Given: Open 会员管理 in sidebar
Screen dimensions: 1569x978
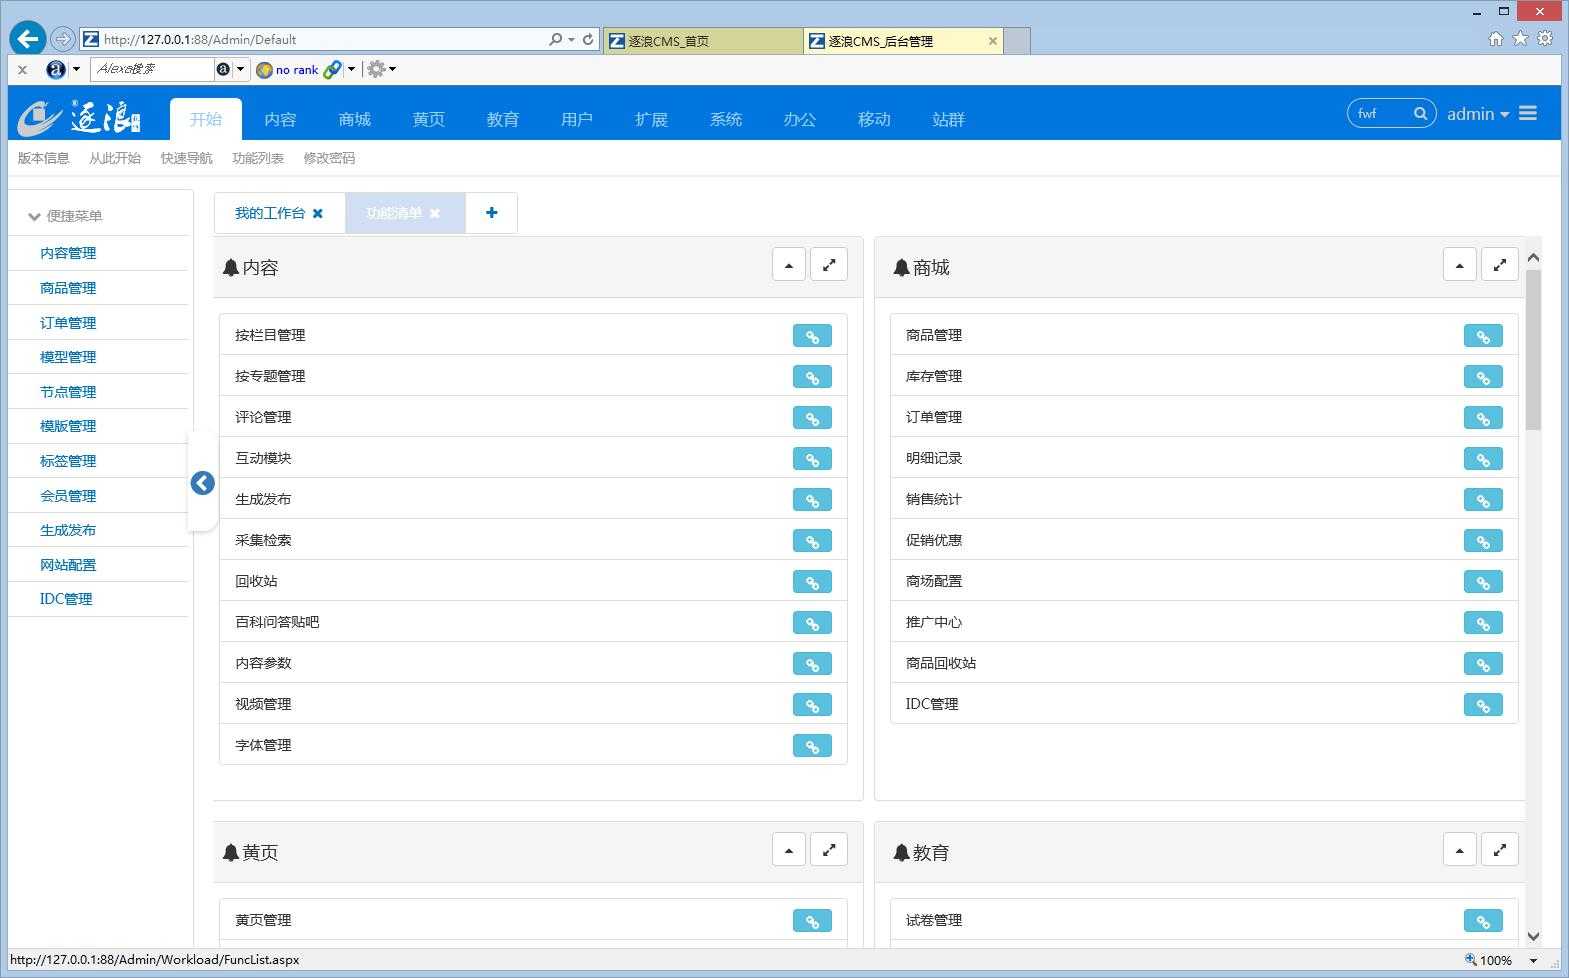Looking at the screenshot, I should click(x=68, y=496).
